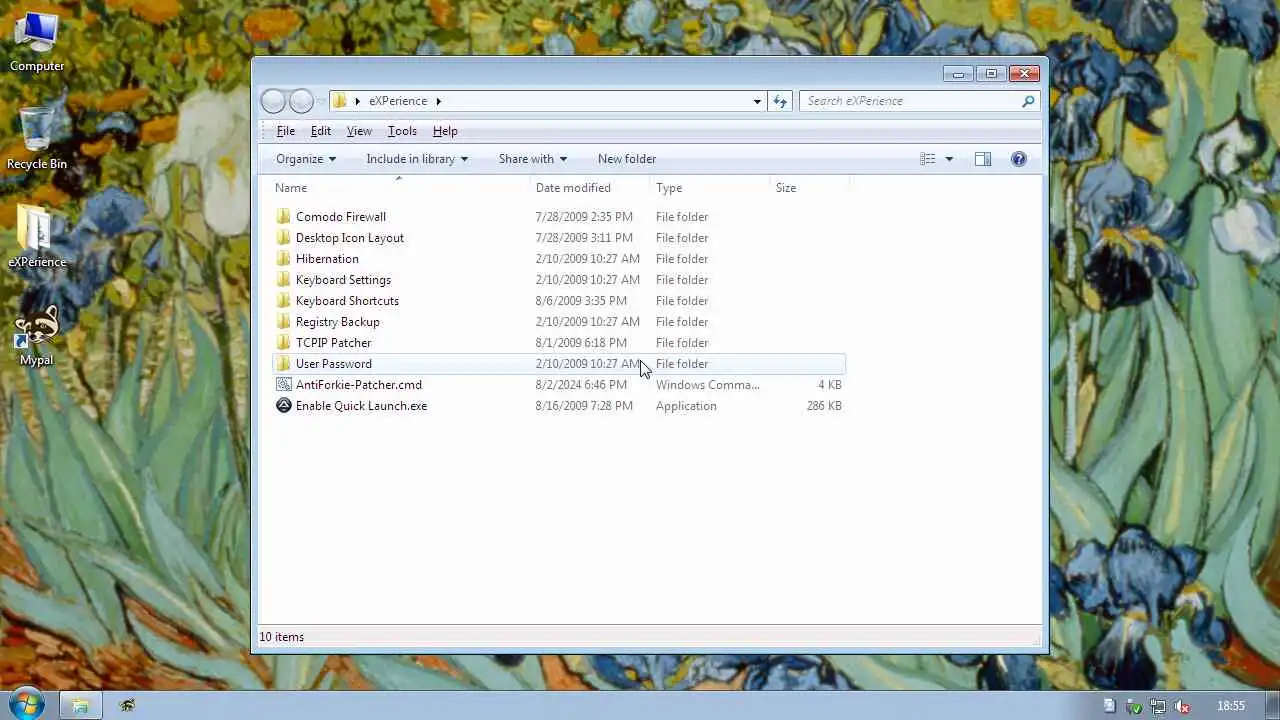Sort by the Name column header

coord(401,188)
